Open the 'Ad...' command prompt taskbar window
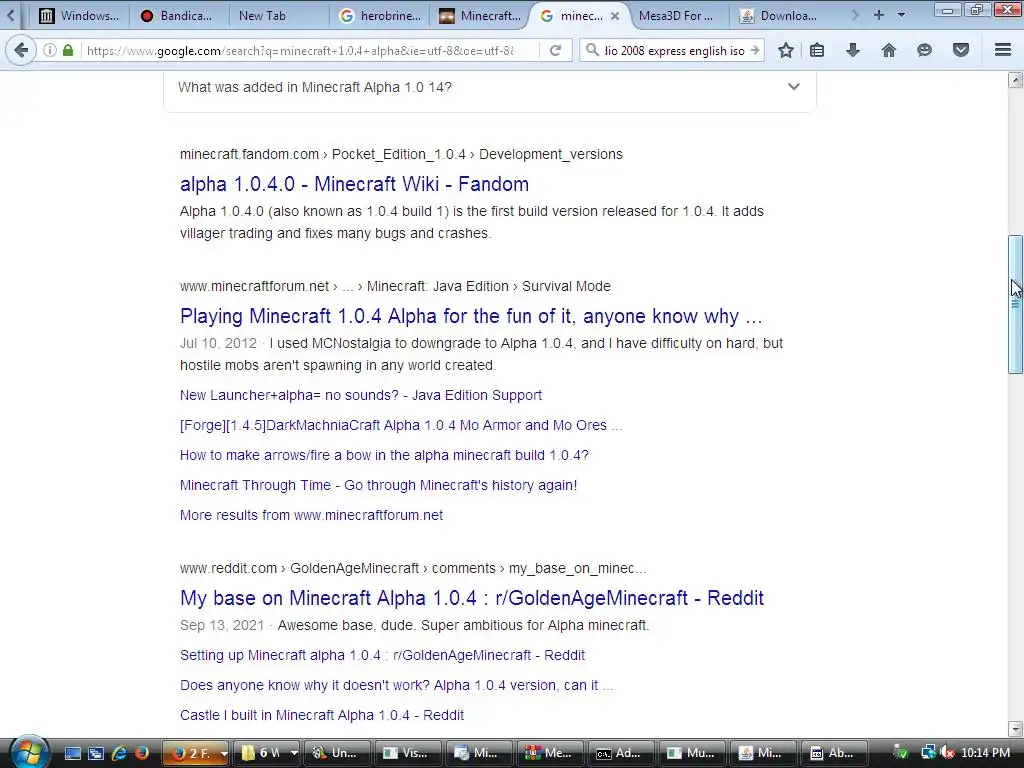The width and height of the screenshot is (1024, 768). pos(619,753)
